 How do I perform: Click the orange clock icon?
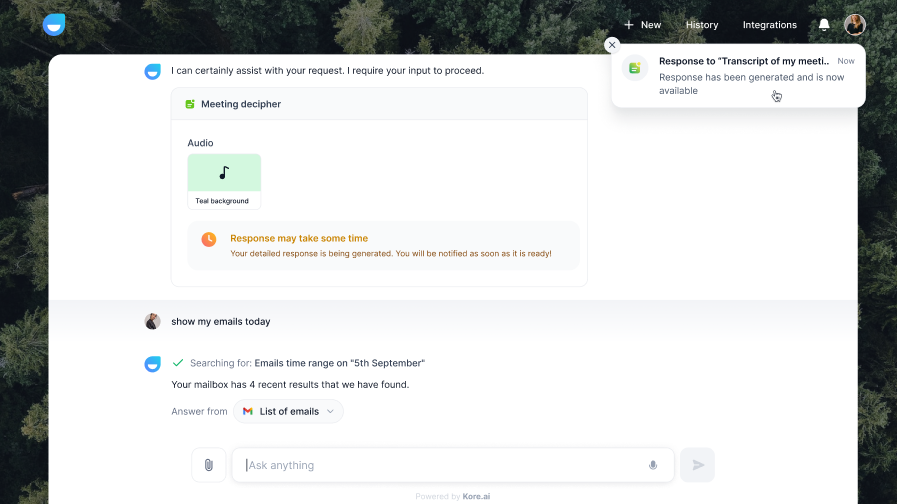coord(209,239)
